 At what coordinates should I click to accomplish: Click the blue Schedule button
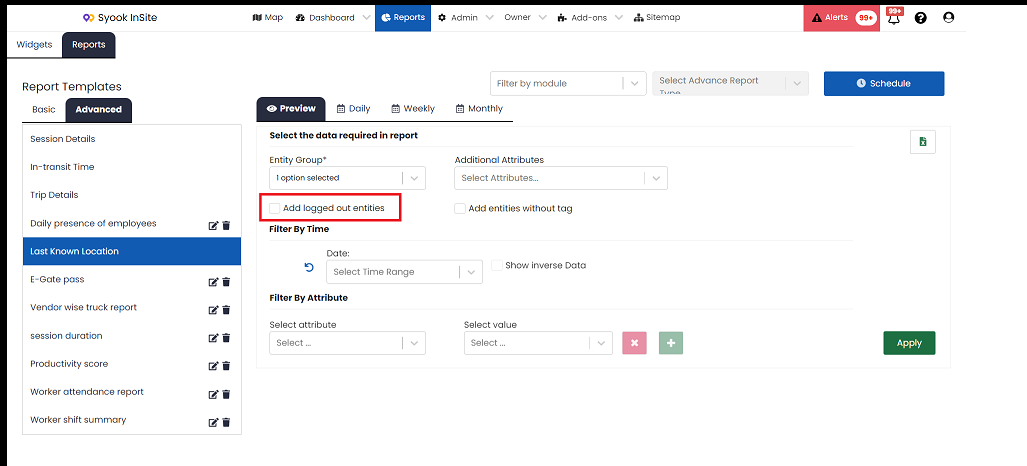pyautogui.click(x=884, y=83)
